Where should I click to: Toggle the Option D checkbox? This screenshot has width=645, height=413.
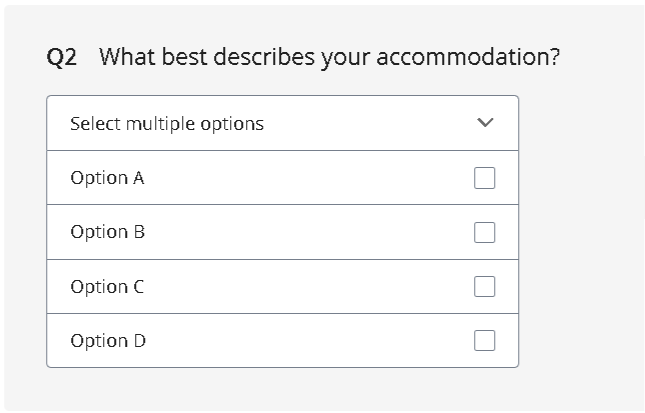coord(484,340)
